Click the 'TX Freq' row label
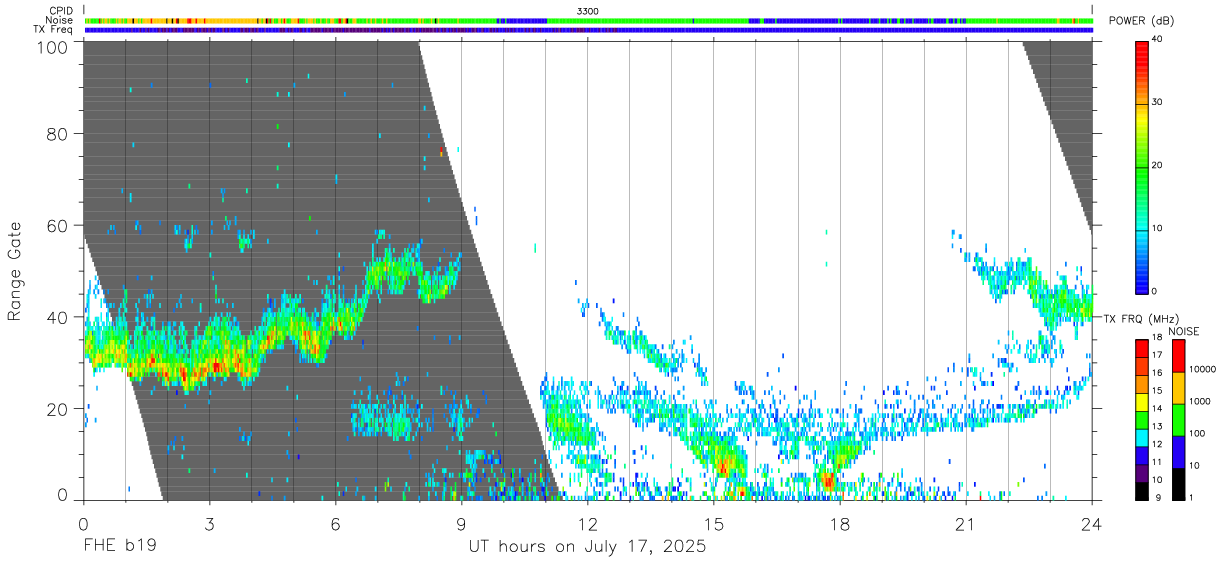 click(x=53, y=30)
